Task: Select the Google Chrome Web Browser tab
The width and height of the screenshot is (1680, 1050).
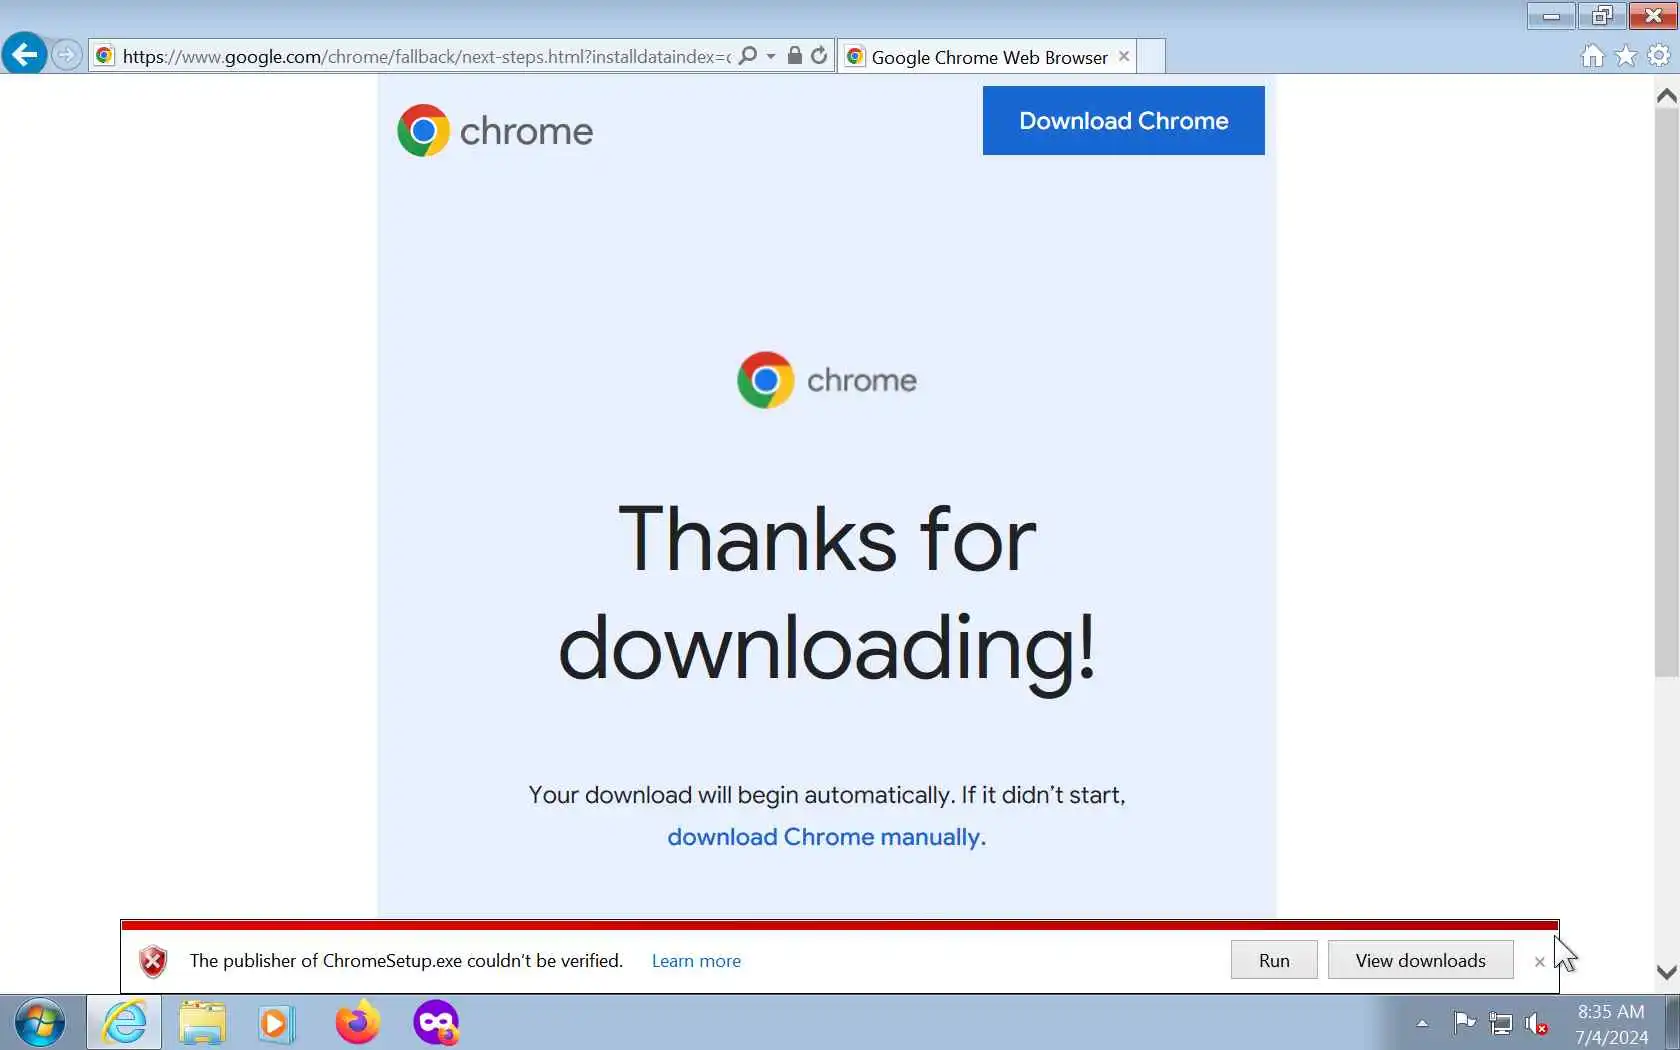Action: tap(988, 57)
